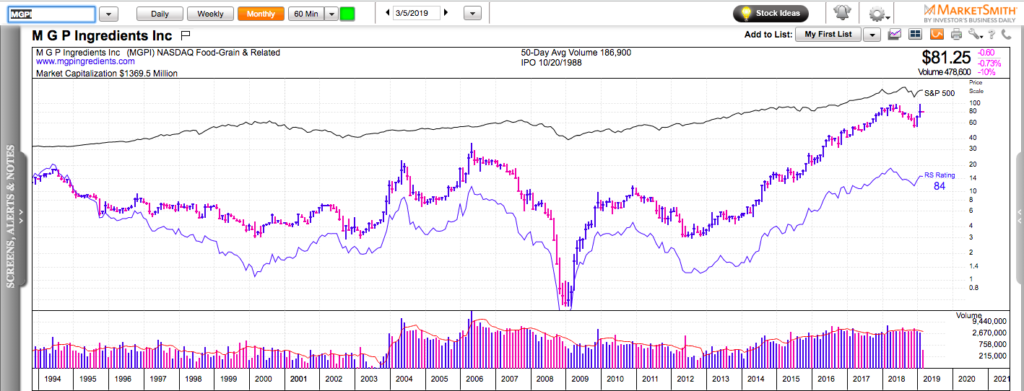
Task: Advance date with right arrow
Action: (x=446, y=13)
